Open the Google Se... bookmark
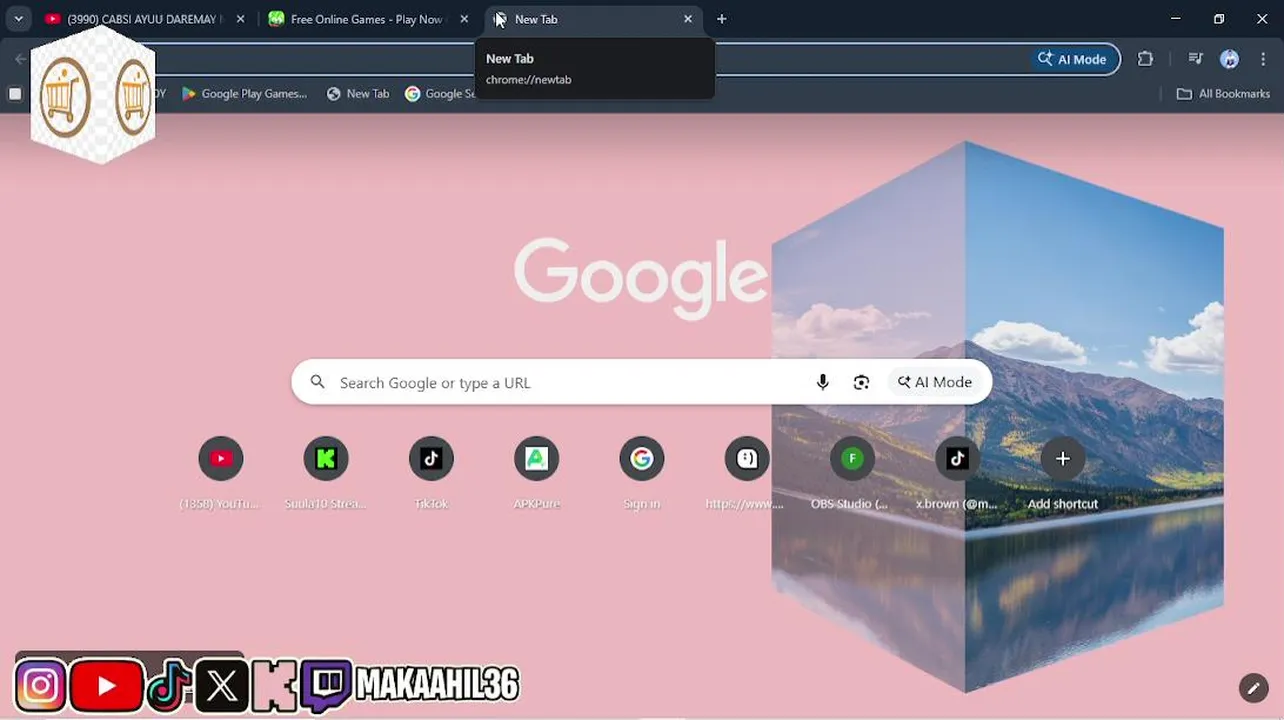The height and width of the screenshot is (720, 1284). pos(441,94)
